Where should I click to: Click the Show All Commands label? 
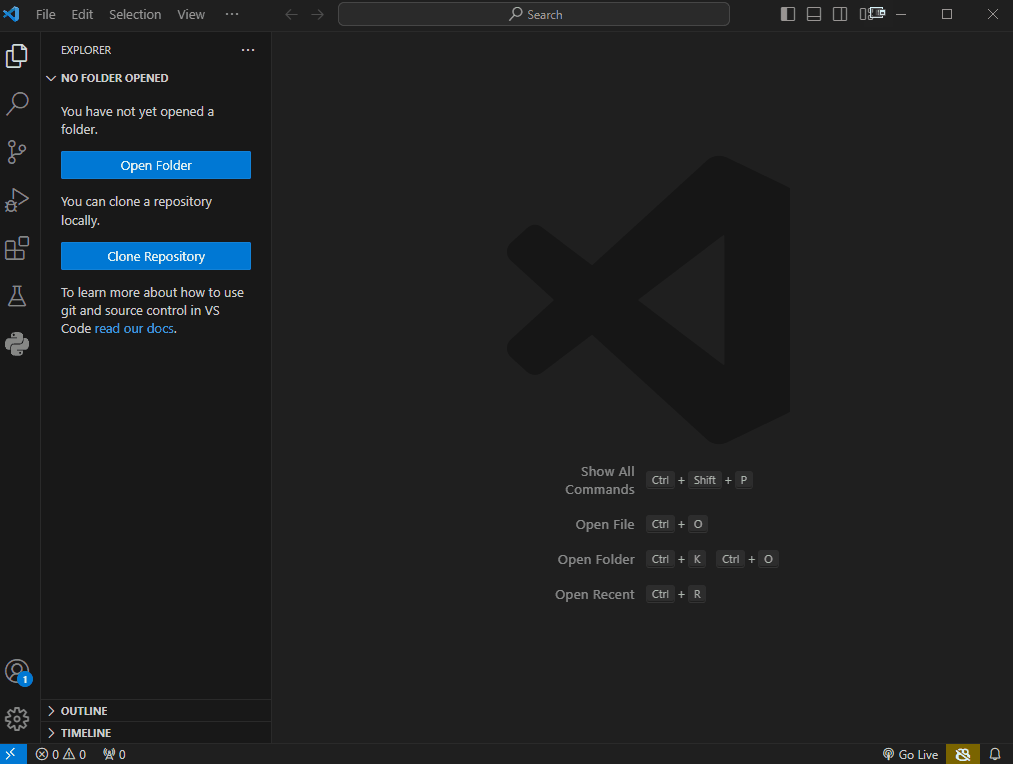pos(600,480)
